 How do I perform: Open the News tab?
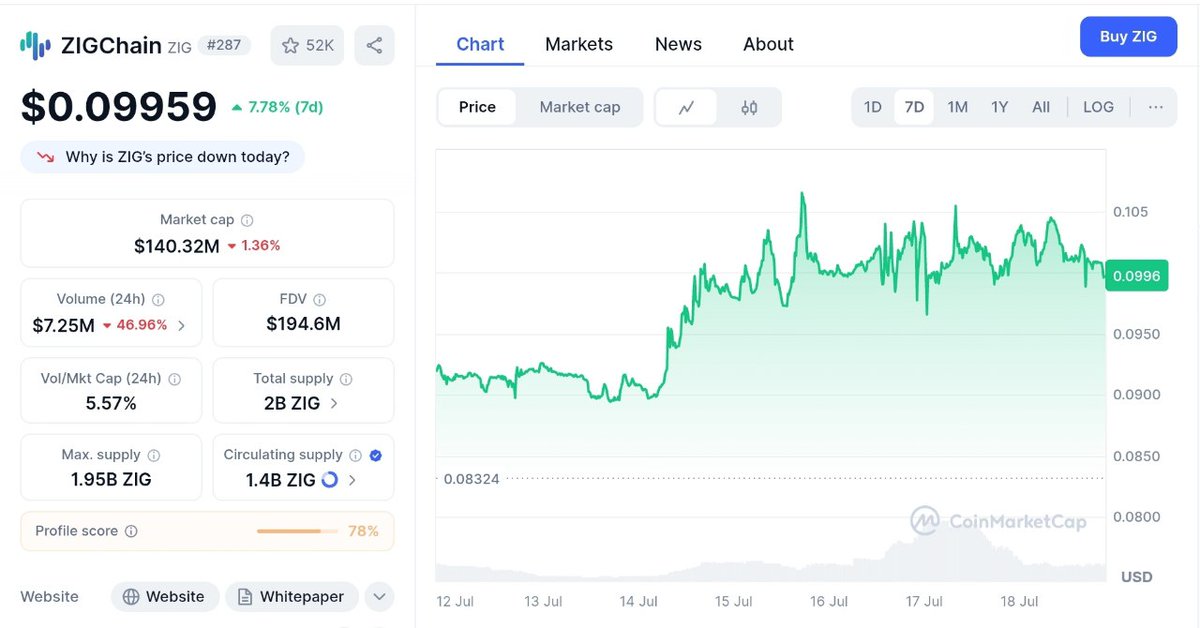click(678, 44)
